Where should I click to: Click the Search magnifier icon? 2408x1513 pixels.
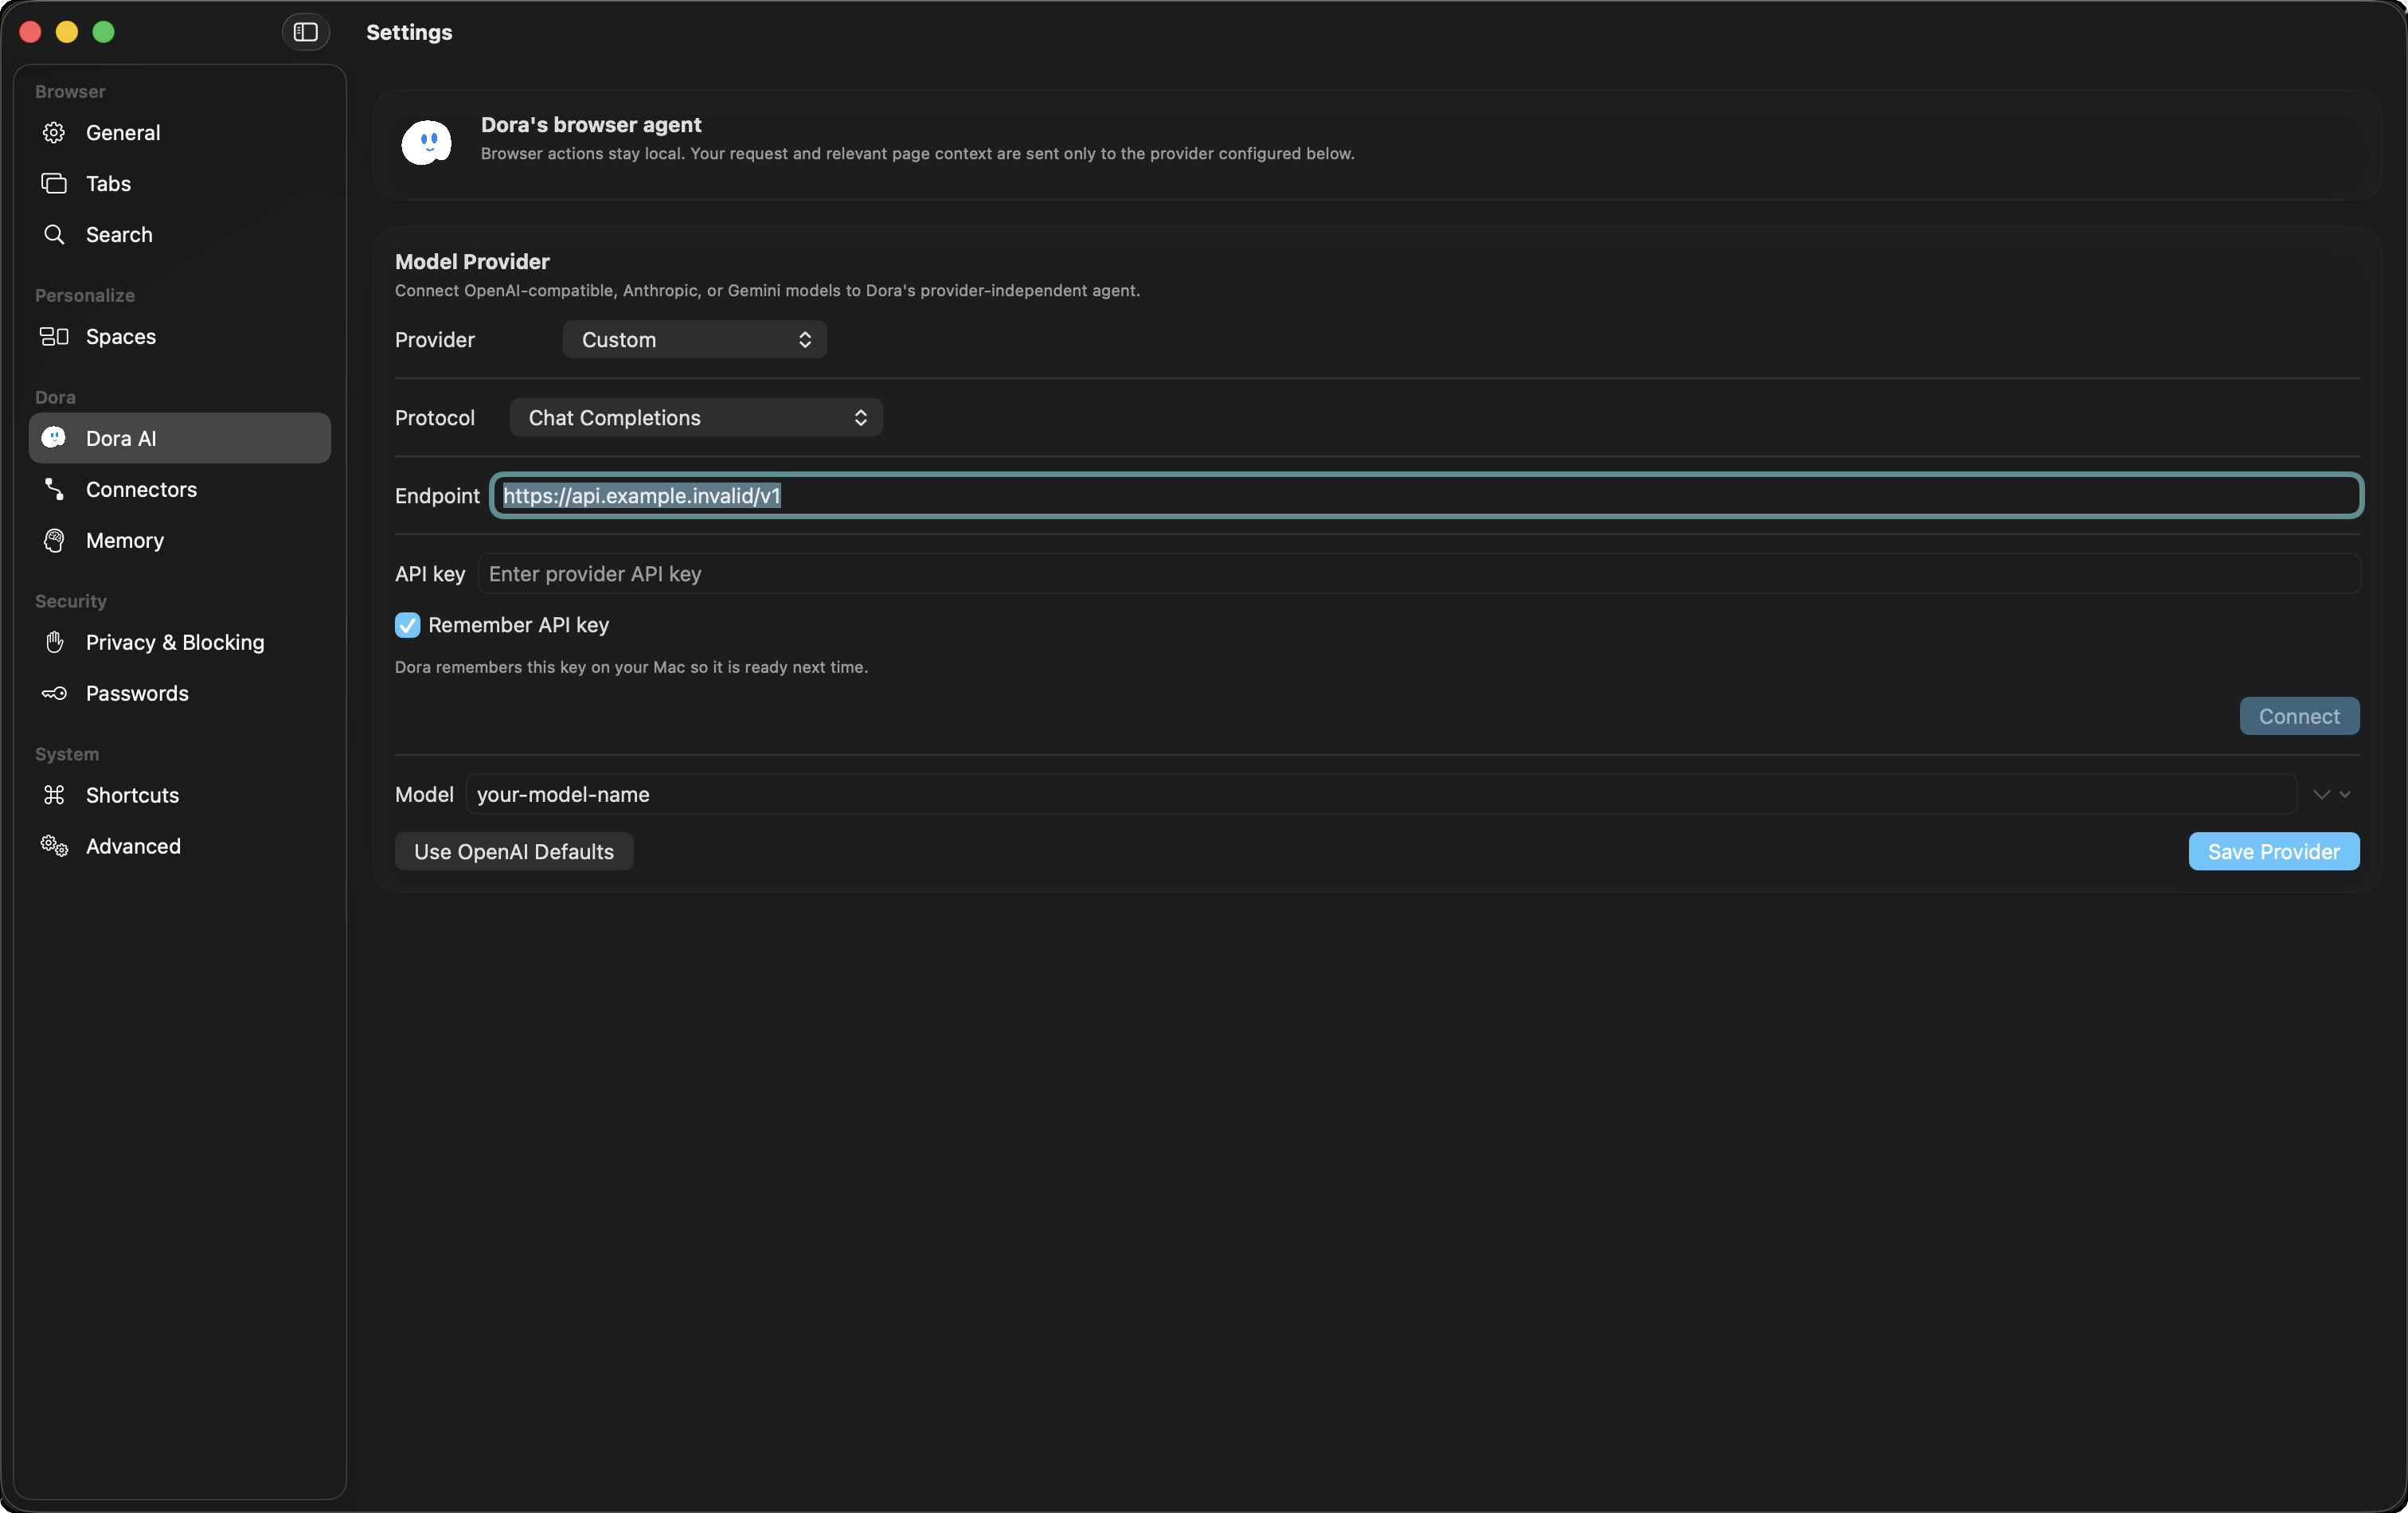(x=54, y=235)
